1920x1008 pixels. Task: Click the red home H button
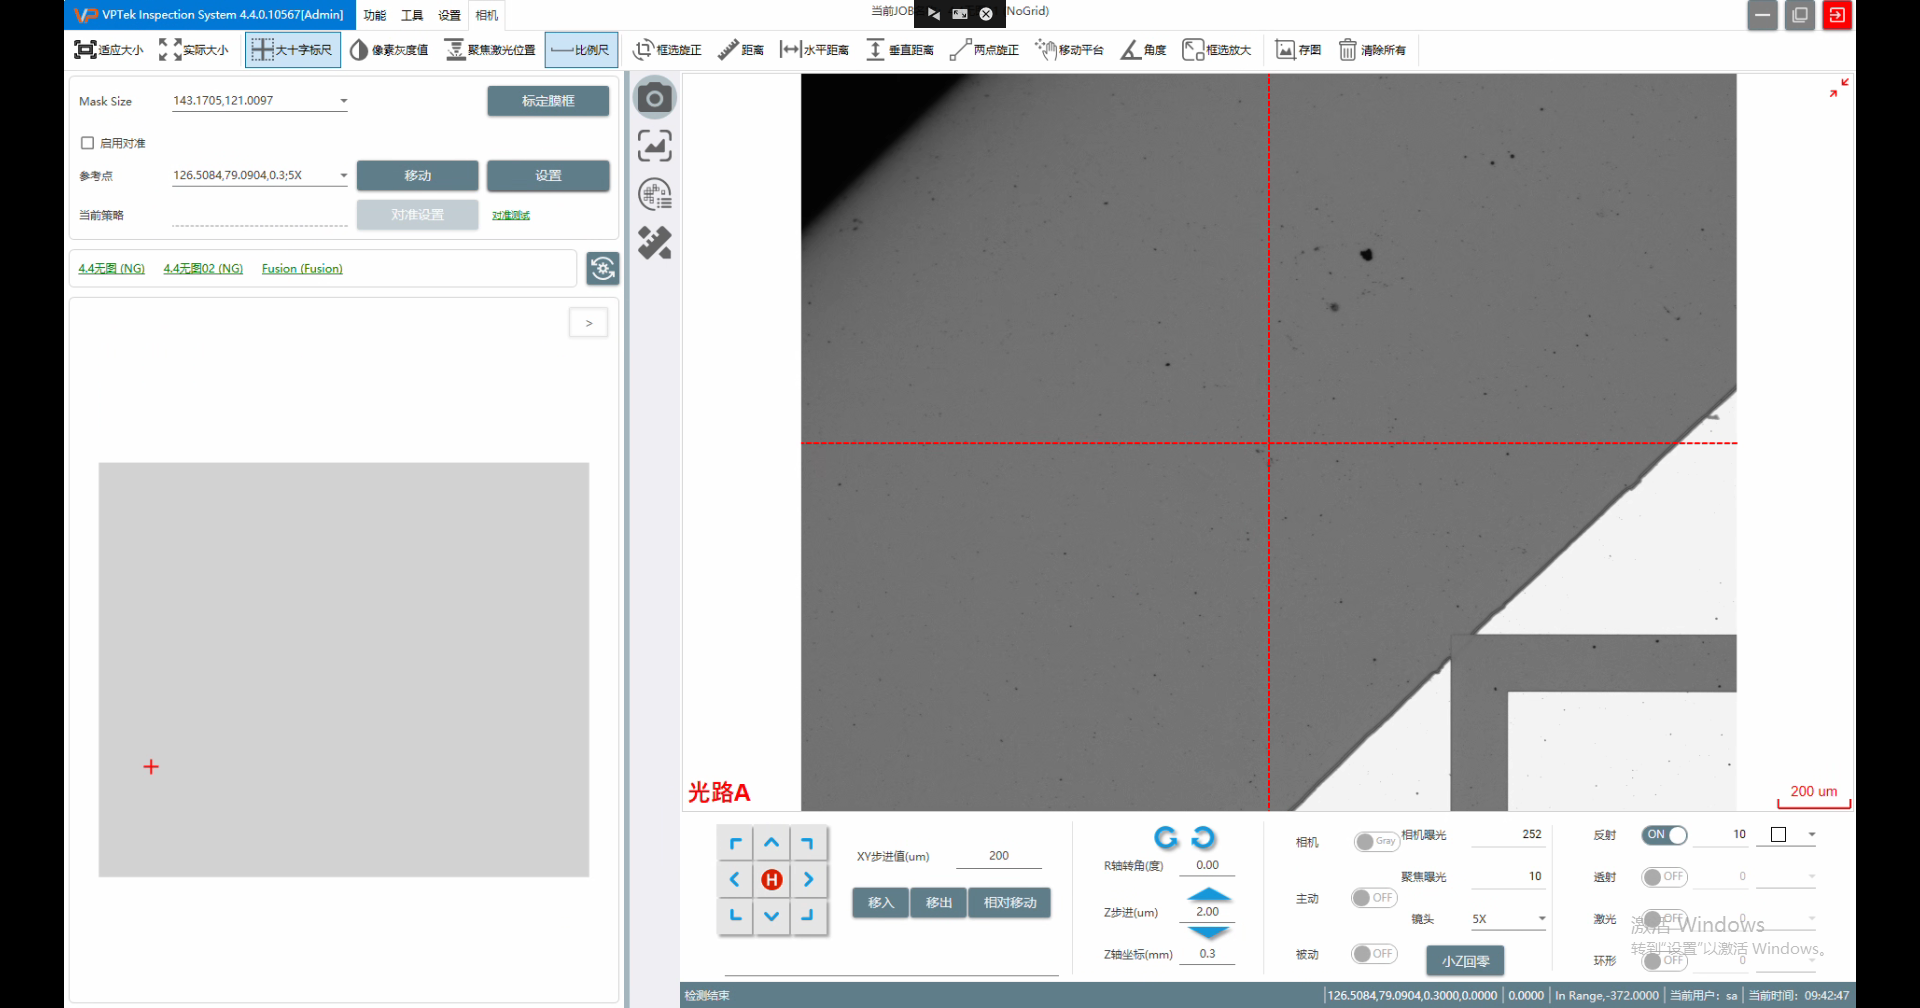tap(771, 880)
